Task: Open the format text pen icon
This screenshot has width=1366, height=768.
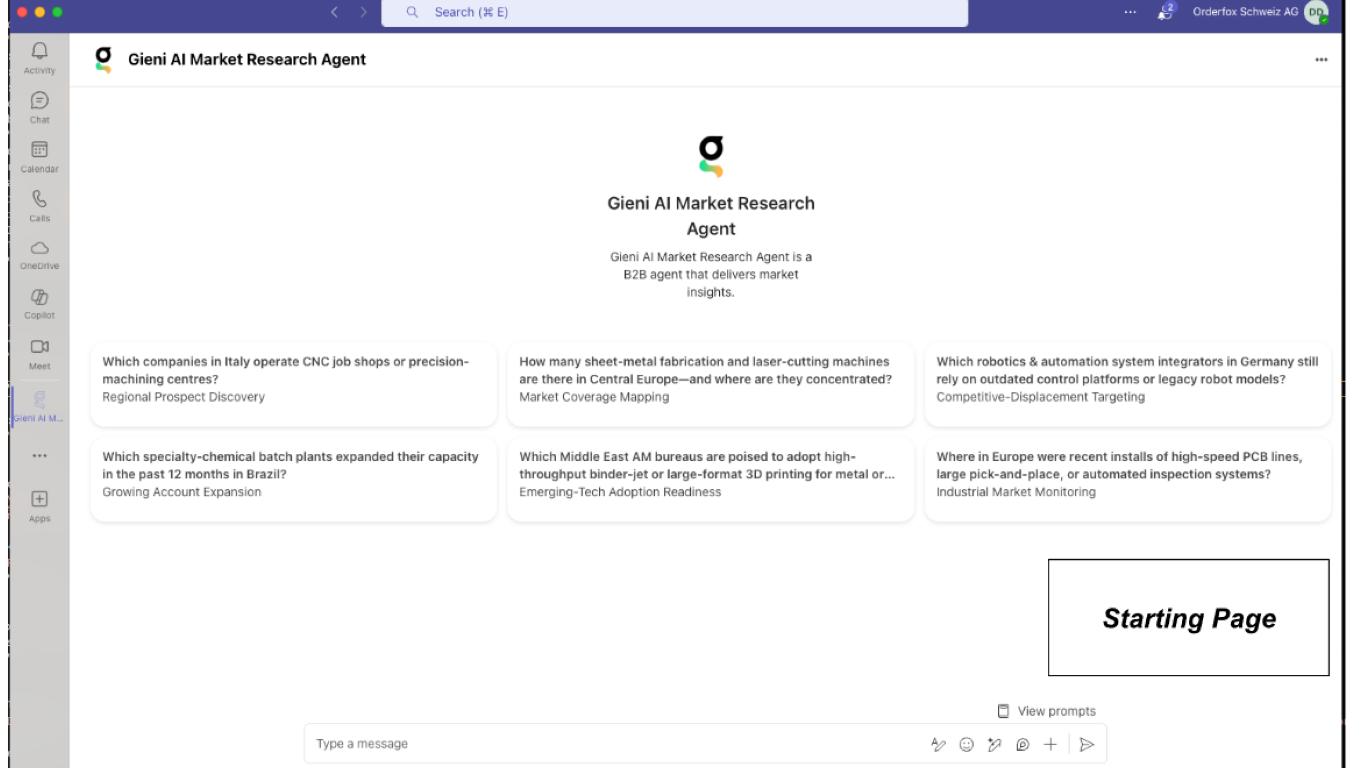Action: (x=938, y=744)
